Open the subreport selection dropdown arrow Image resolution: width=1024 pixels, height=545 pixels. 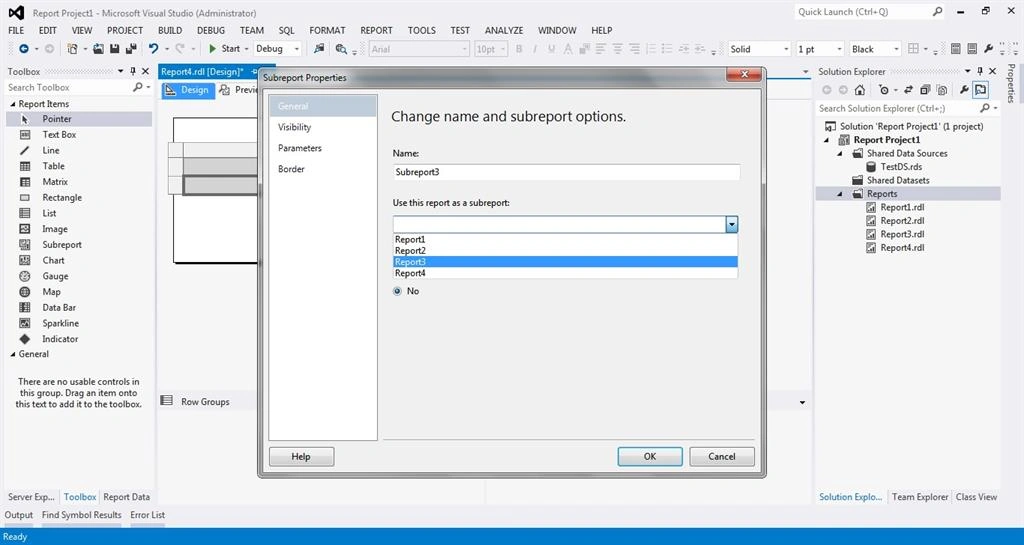pyautogui.click(x=731, y=225)
